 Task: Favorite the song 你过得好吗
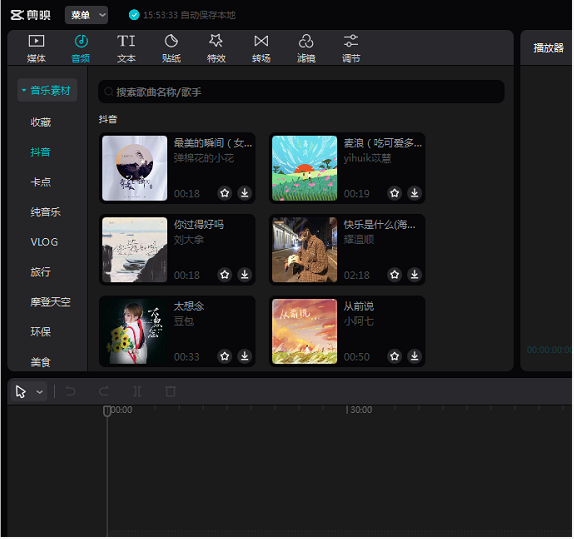point(225,274)
